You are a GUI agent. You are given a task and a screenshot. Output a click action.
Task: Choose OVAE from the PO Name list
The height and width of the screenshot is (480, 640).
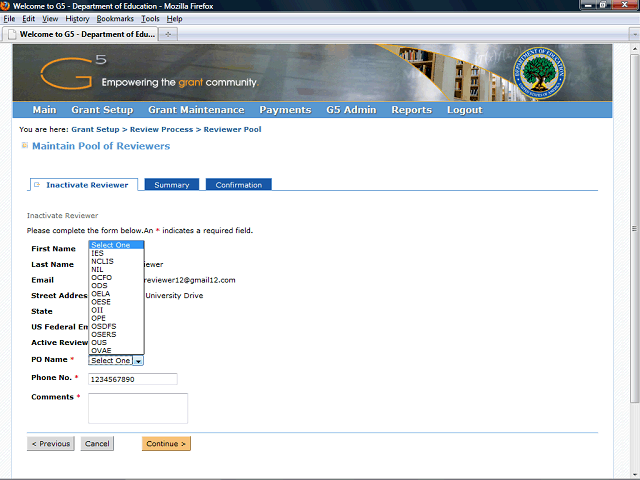pyautogui.click(x=116, y=351)
